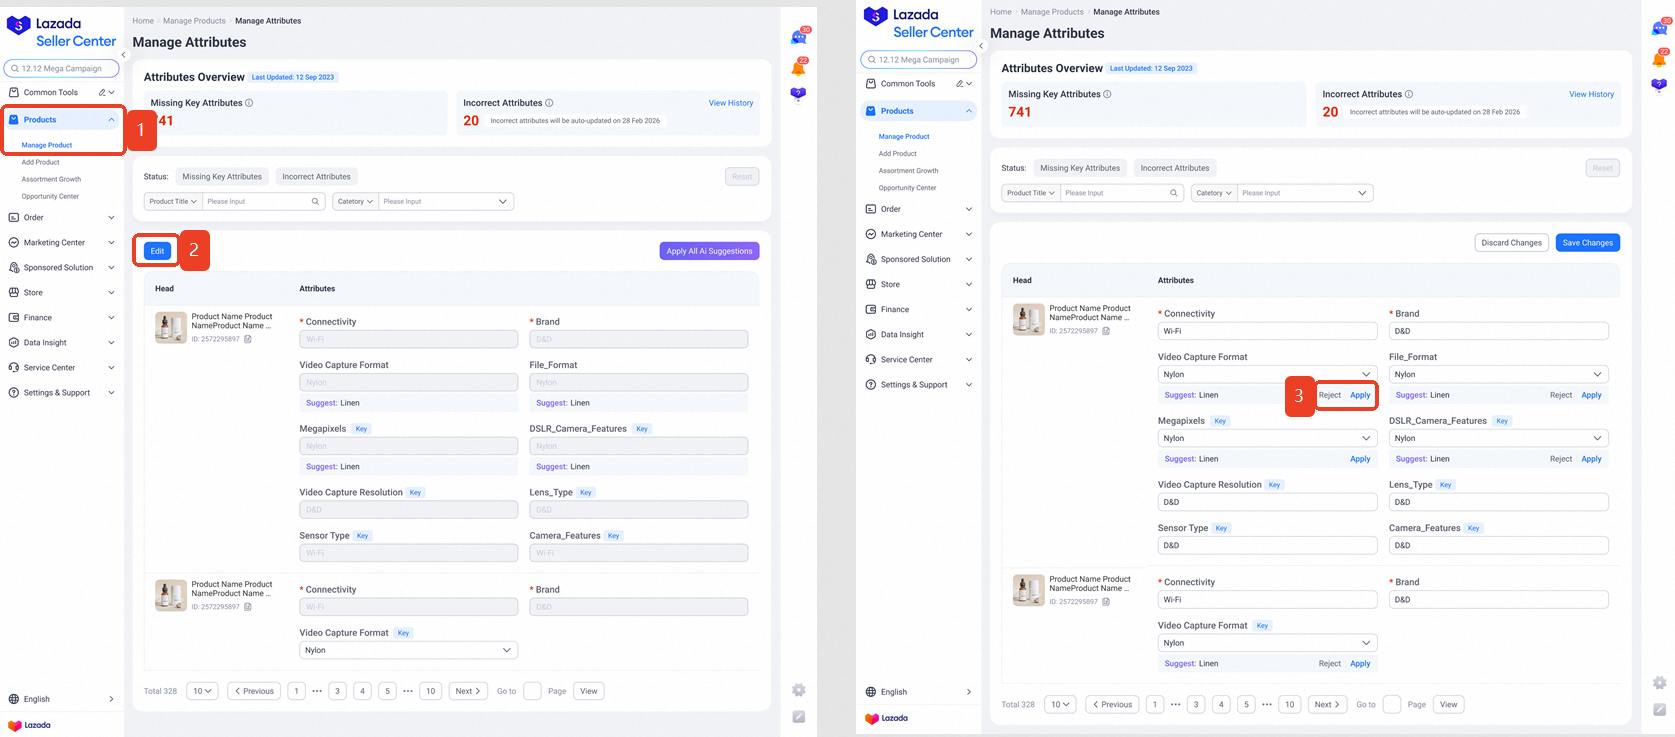Click the Edit button in left view
The width and height of the screenshot is (1675, 737).
(x=157, y=251)
